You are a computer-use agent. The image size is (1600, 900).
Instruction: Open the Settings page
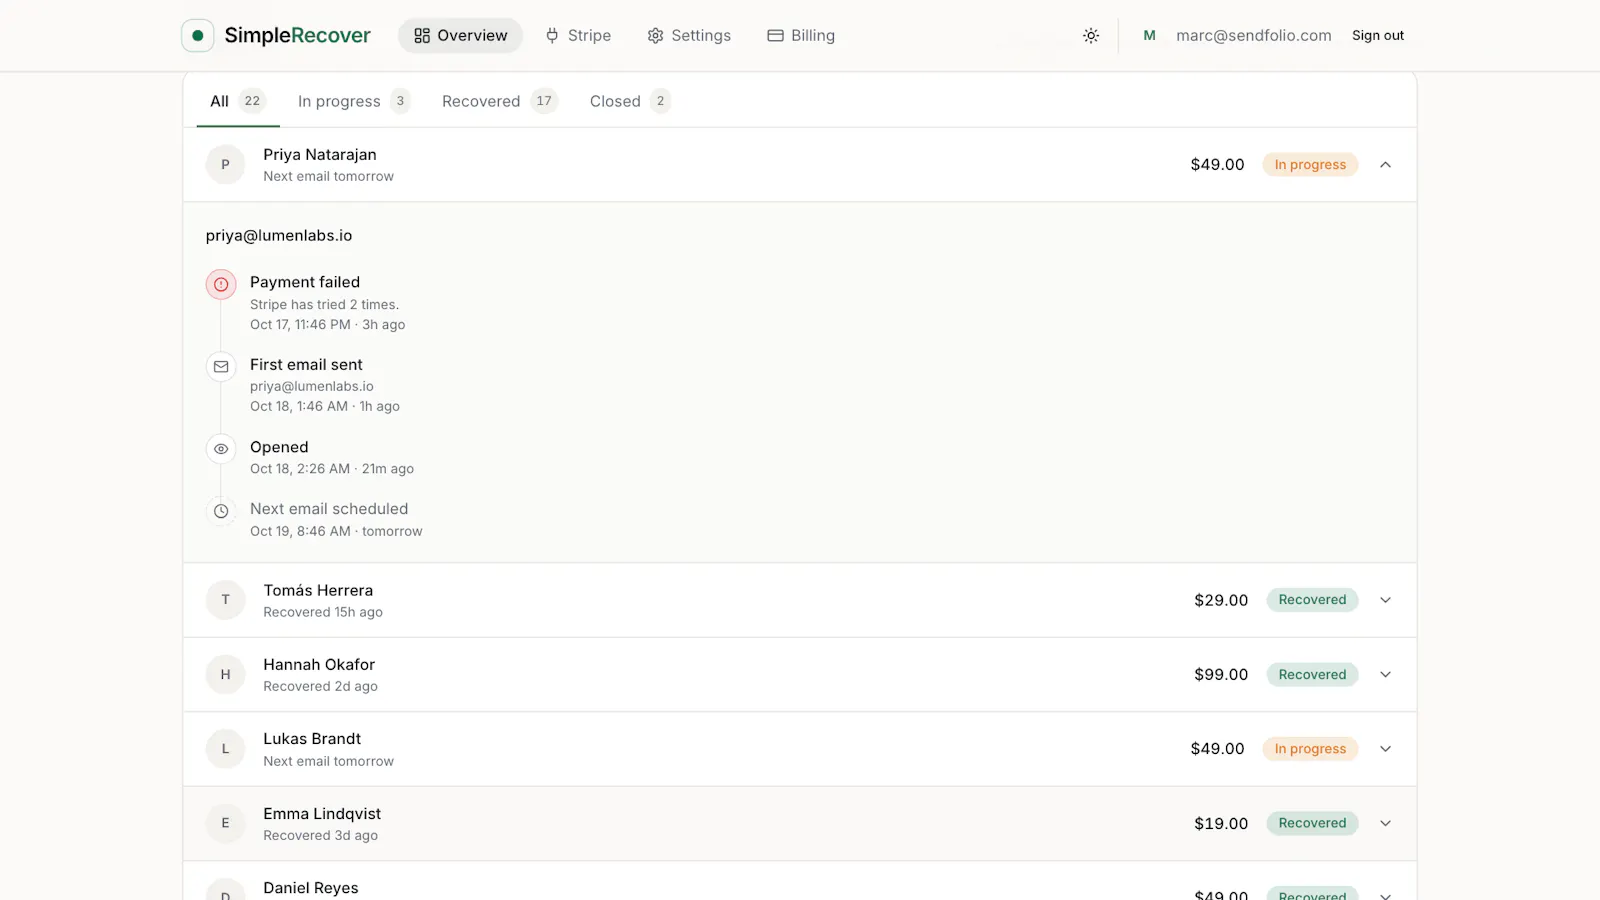689,36
